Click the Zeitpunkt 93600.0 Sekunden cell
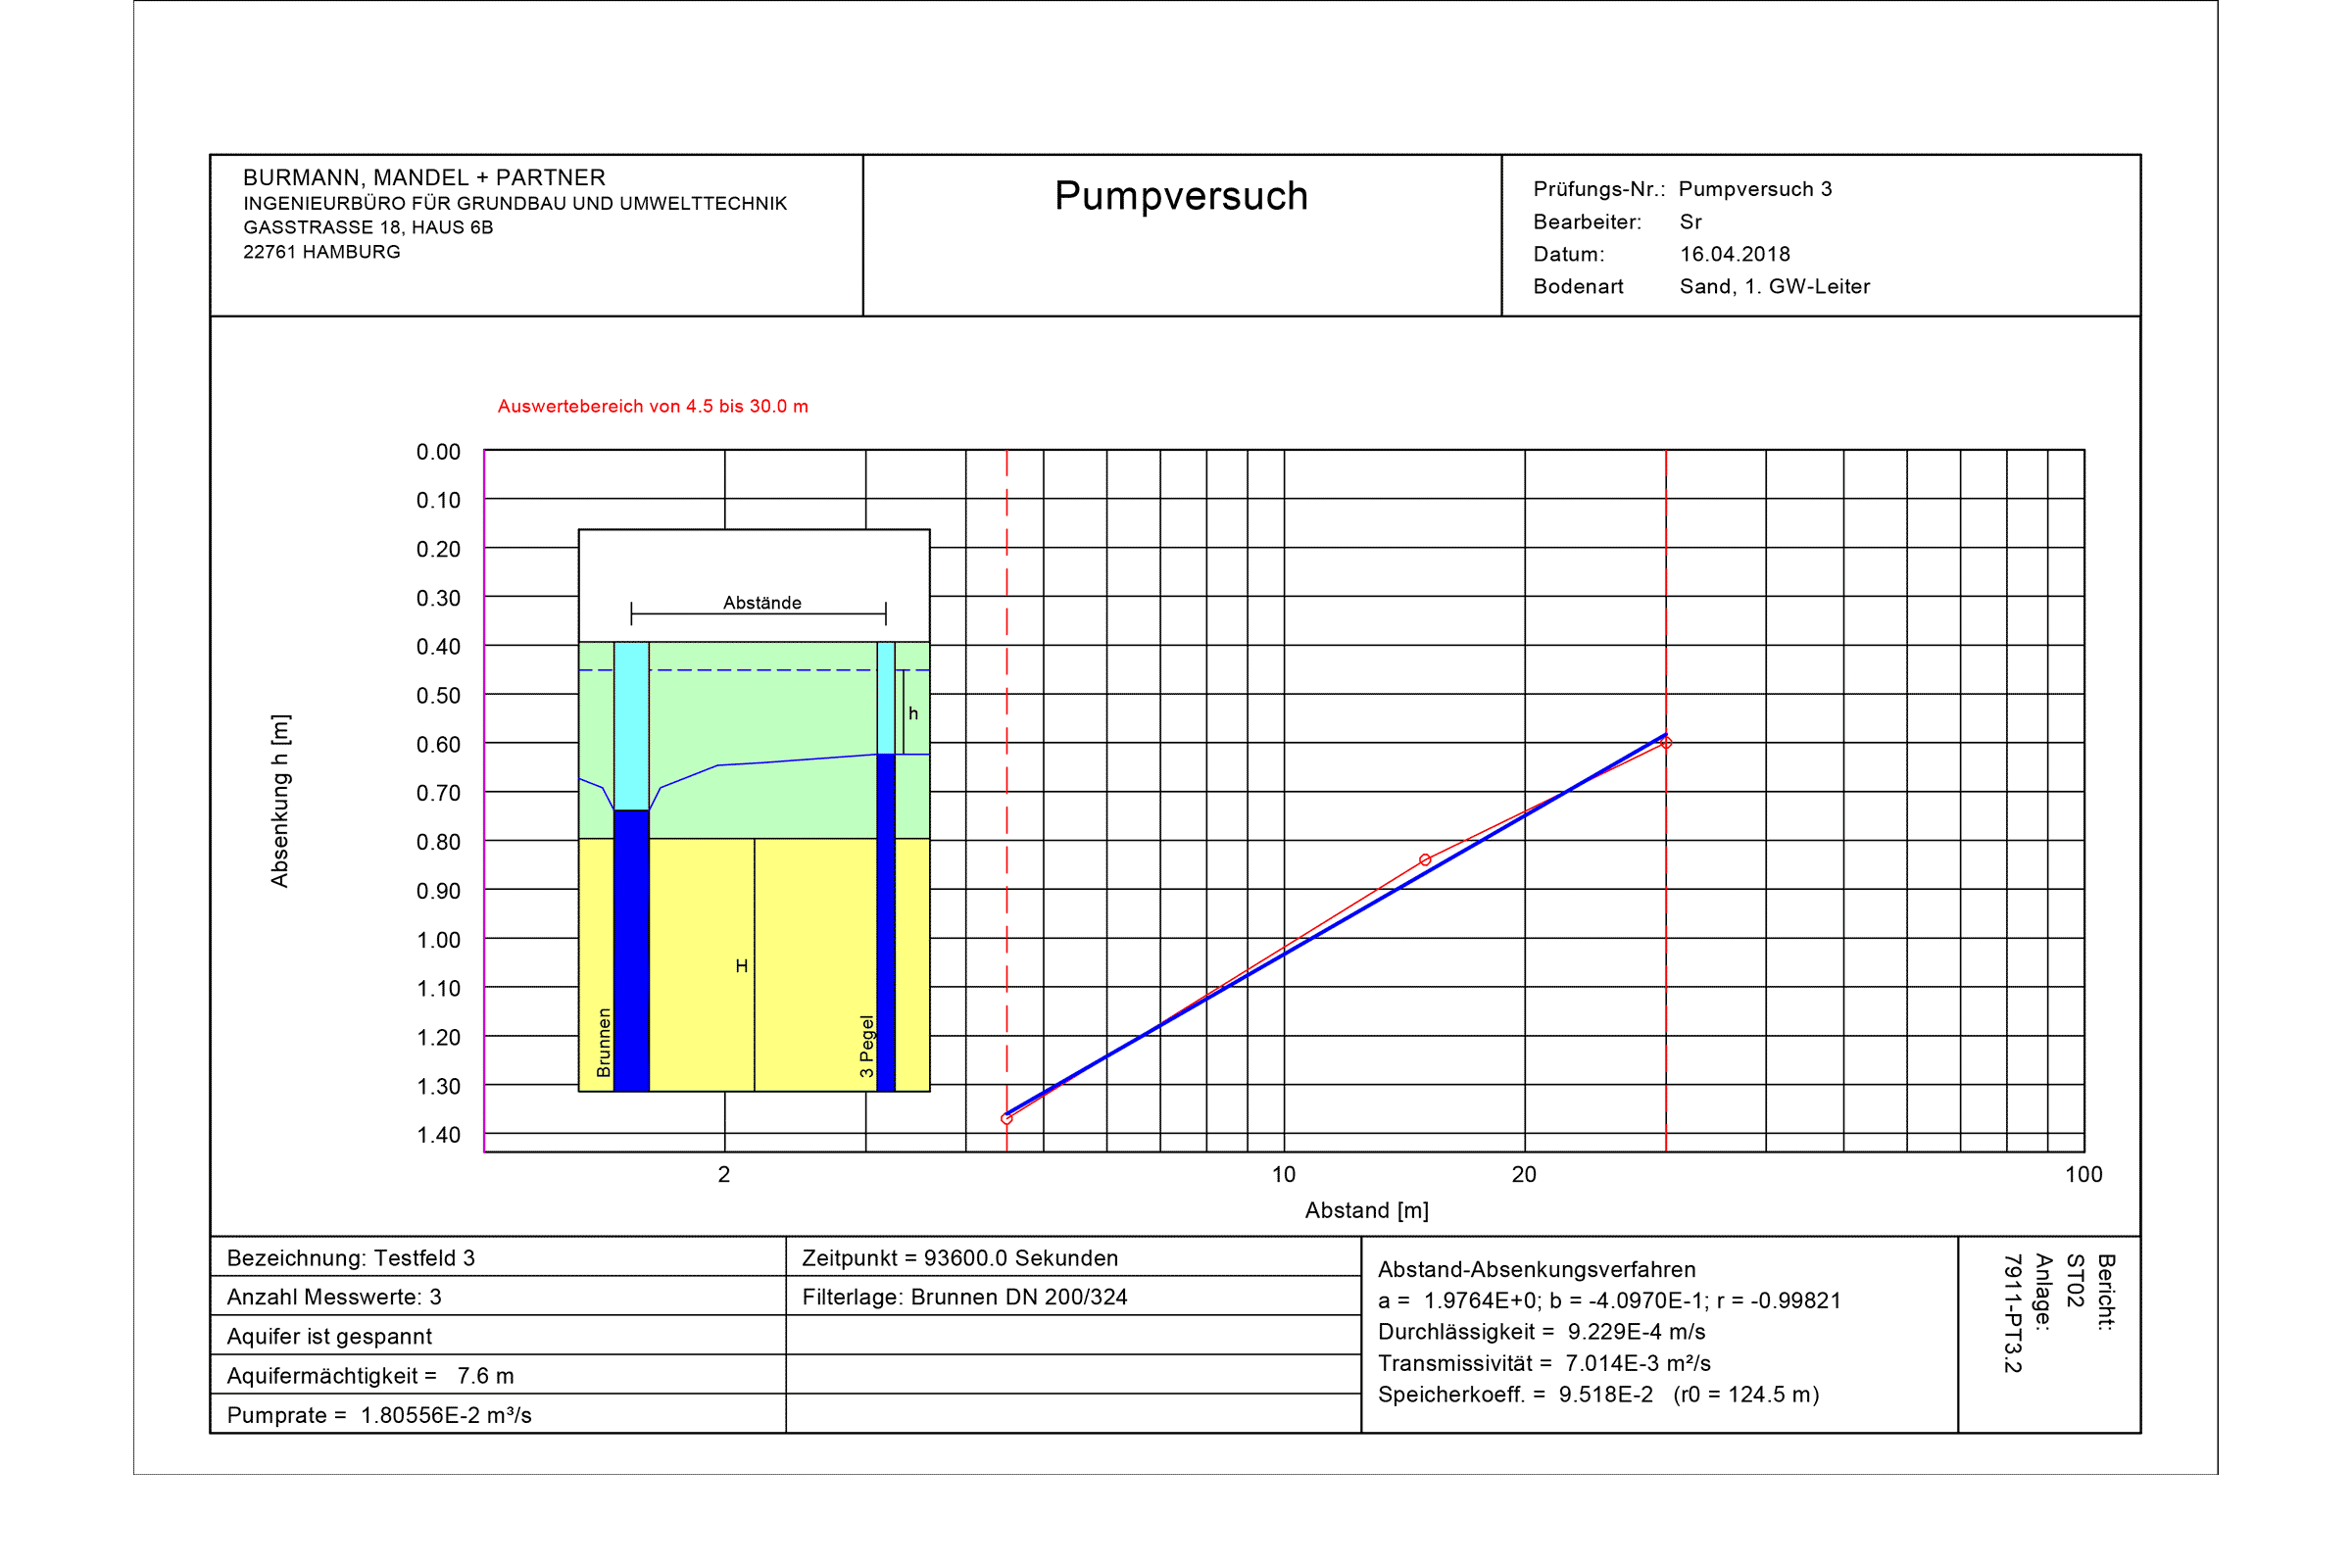The width and height of the screenshot is (2352, 1568). tap(959, 1258)
